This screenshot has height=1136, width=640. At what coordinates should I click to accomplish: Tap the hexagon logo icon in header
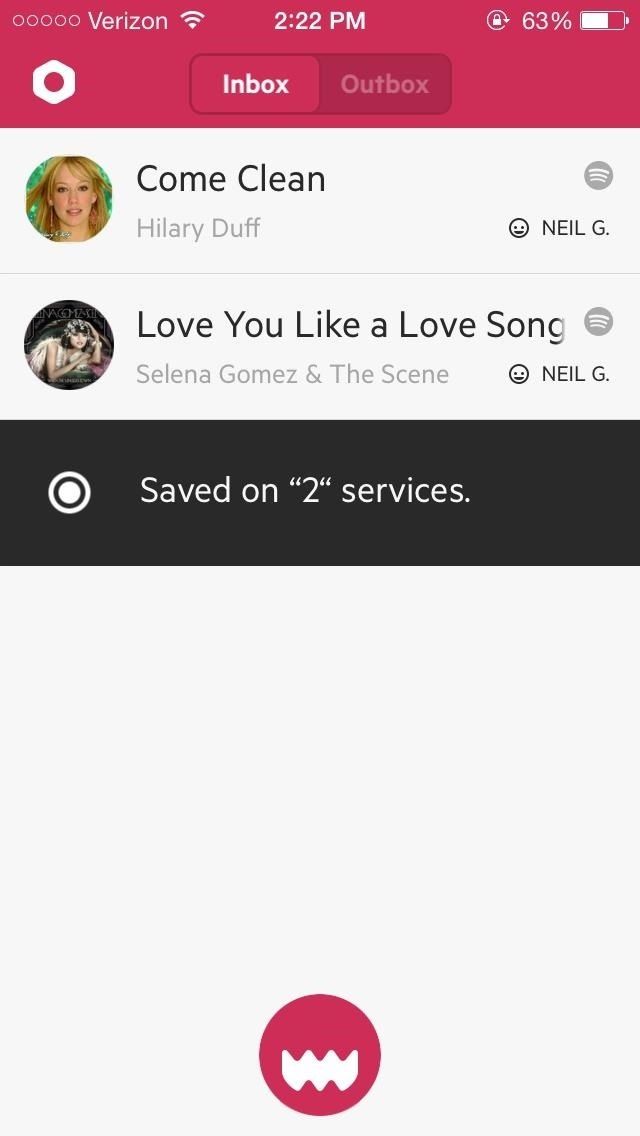[54, 82]
